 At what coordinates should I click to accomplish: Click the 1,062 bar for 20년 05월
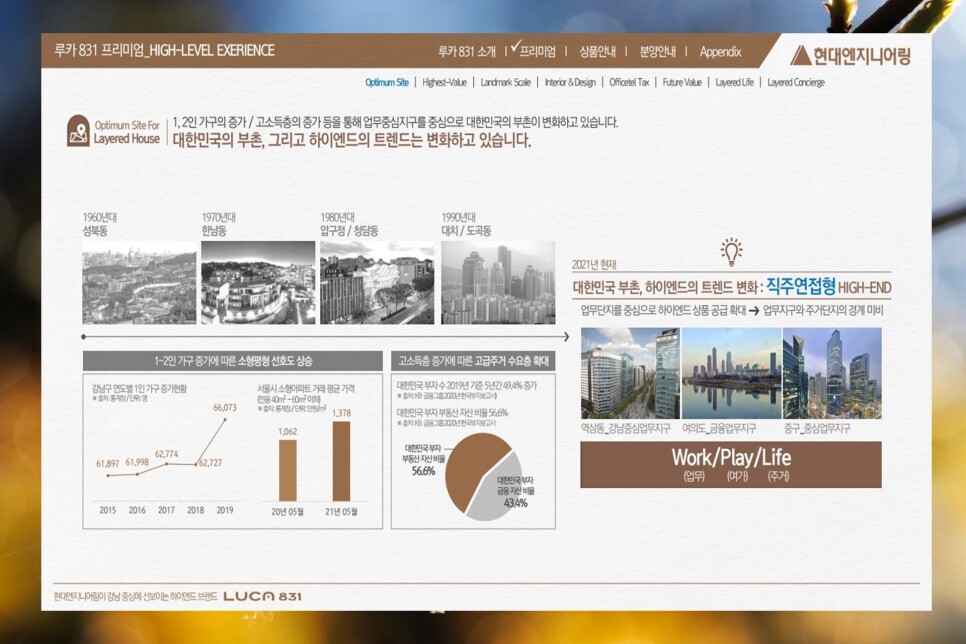point(288,470)
